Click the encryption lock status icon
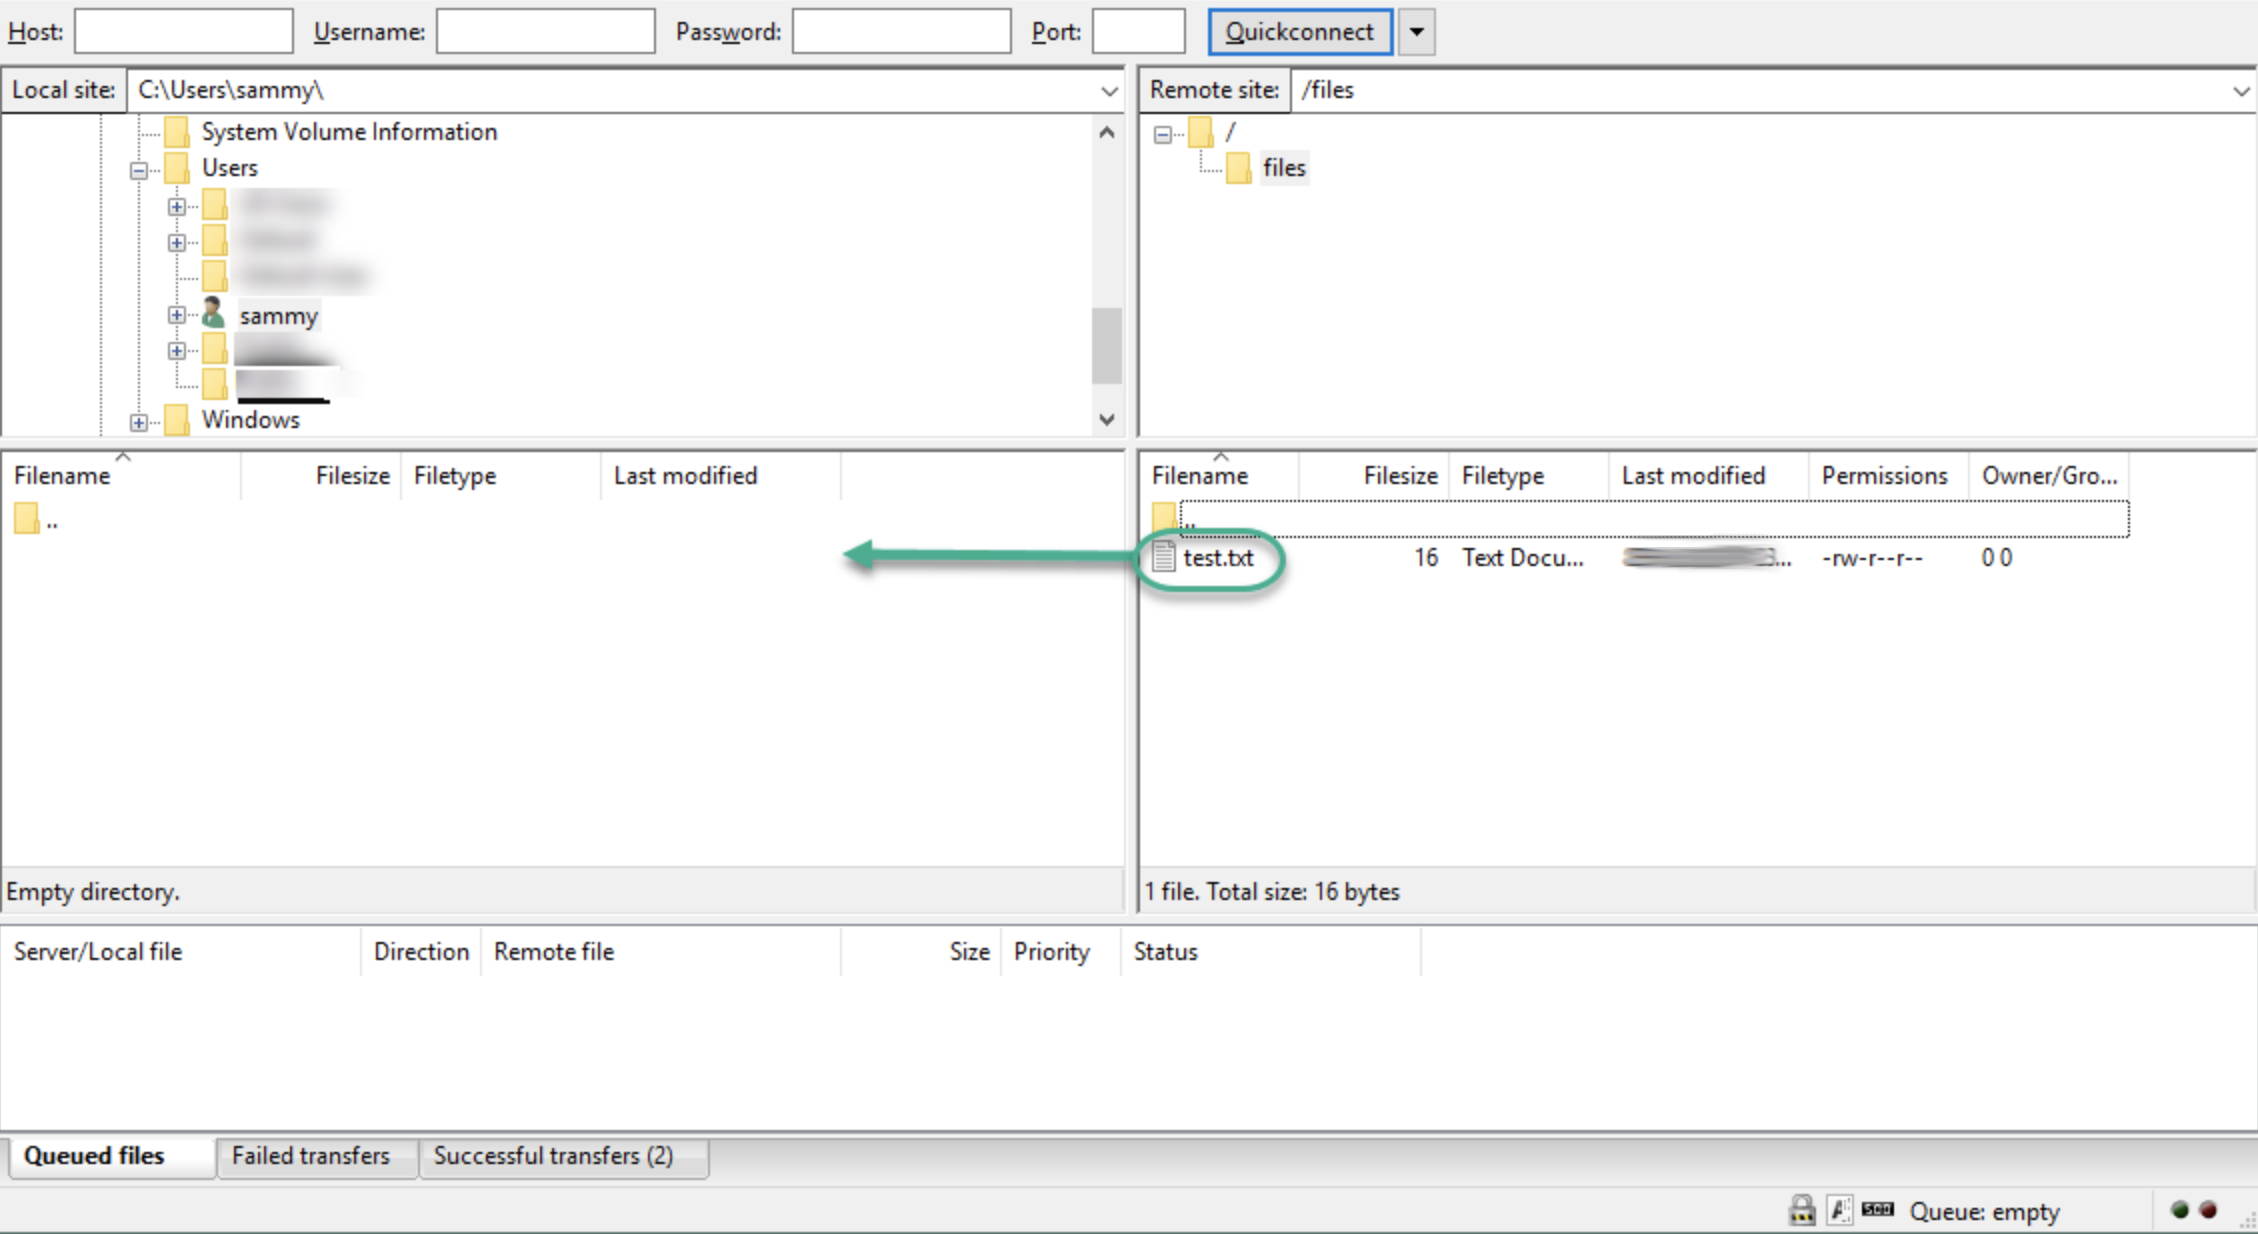 (1802, 1210)
